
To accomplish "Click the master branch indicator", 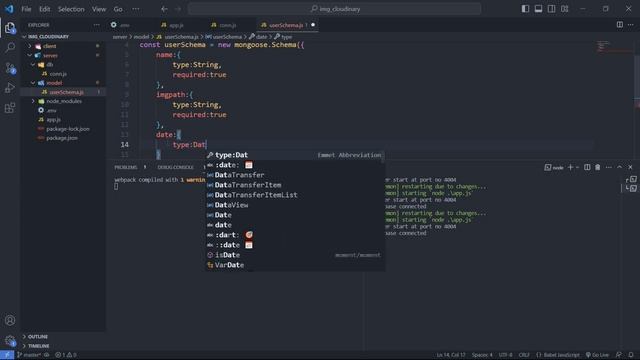I will coord(29,355).
